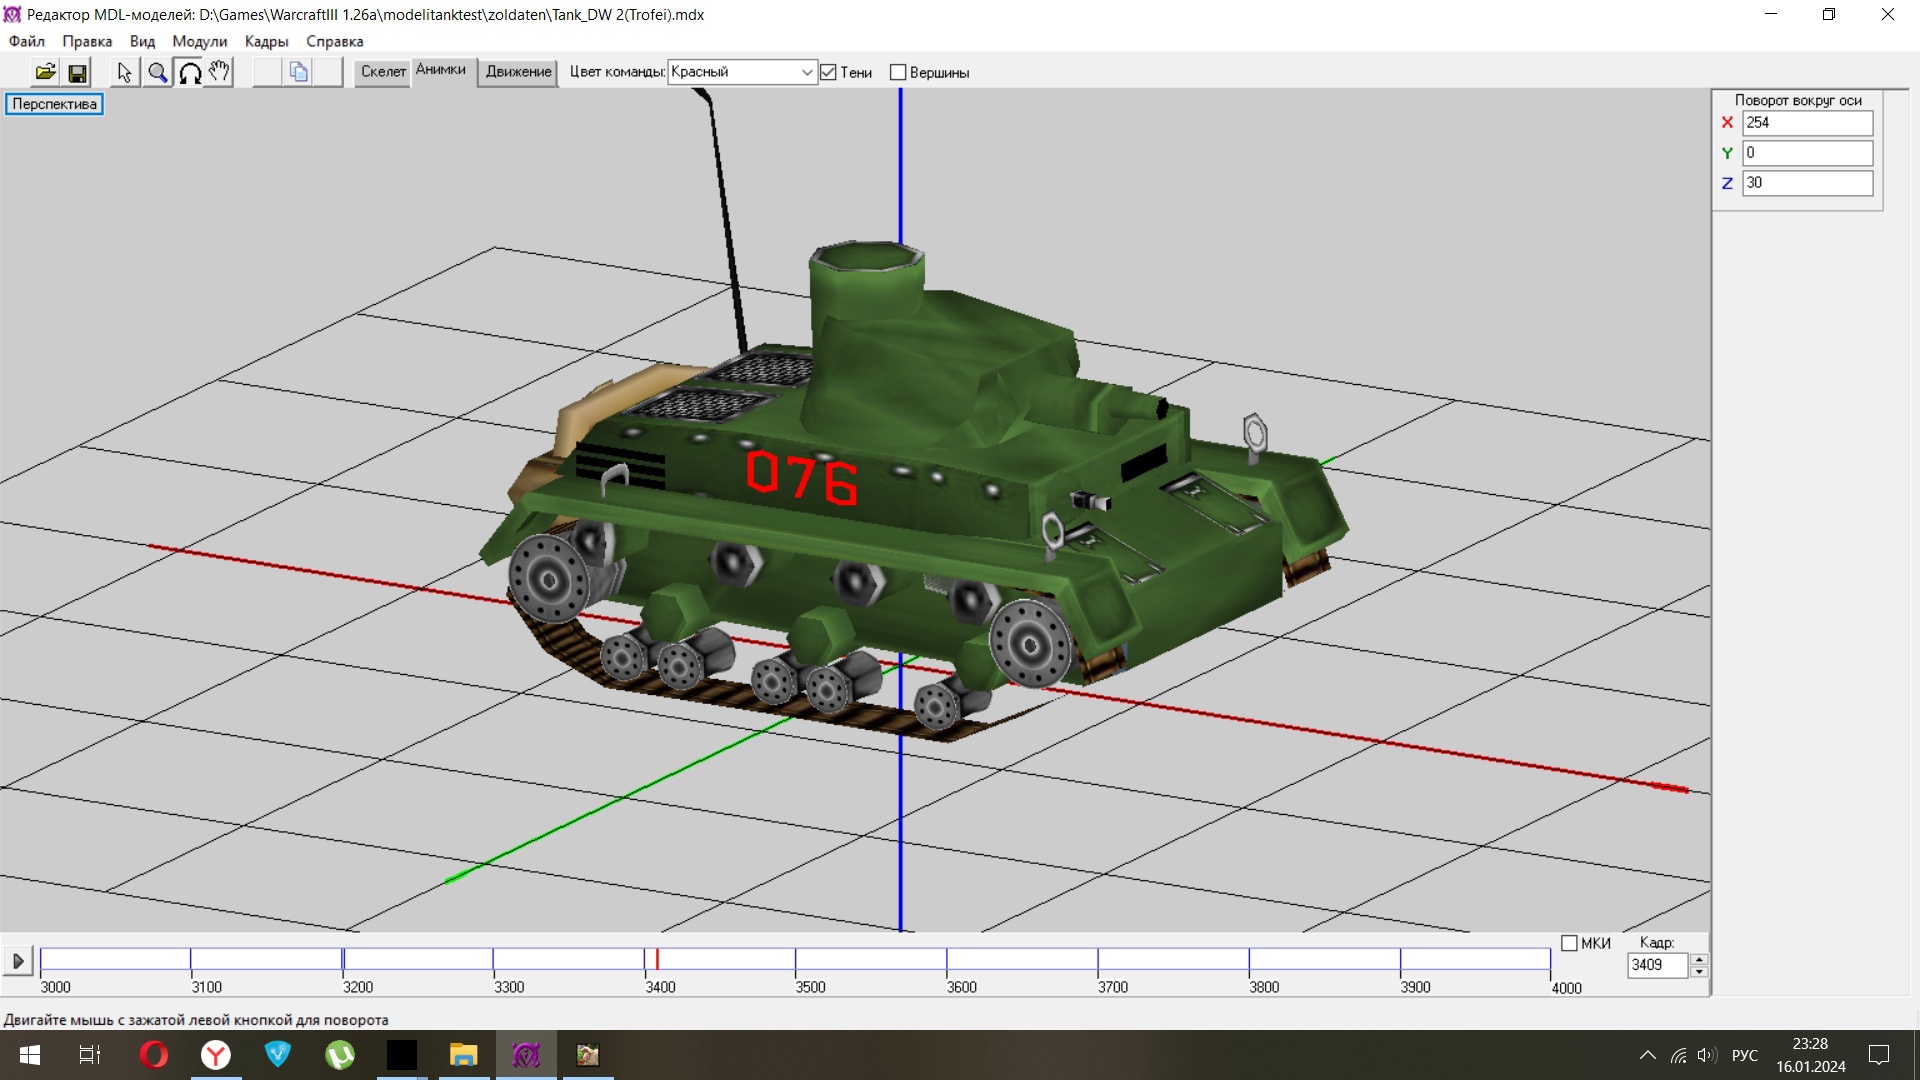Click the save floppy disk icon
The image size is (1920, 1080).
[x=77, y=72]
